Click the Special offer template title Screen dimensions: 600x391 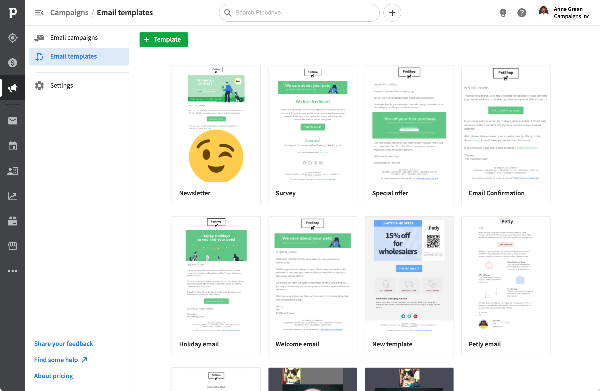point(390,193)
